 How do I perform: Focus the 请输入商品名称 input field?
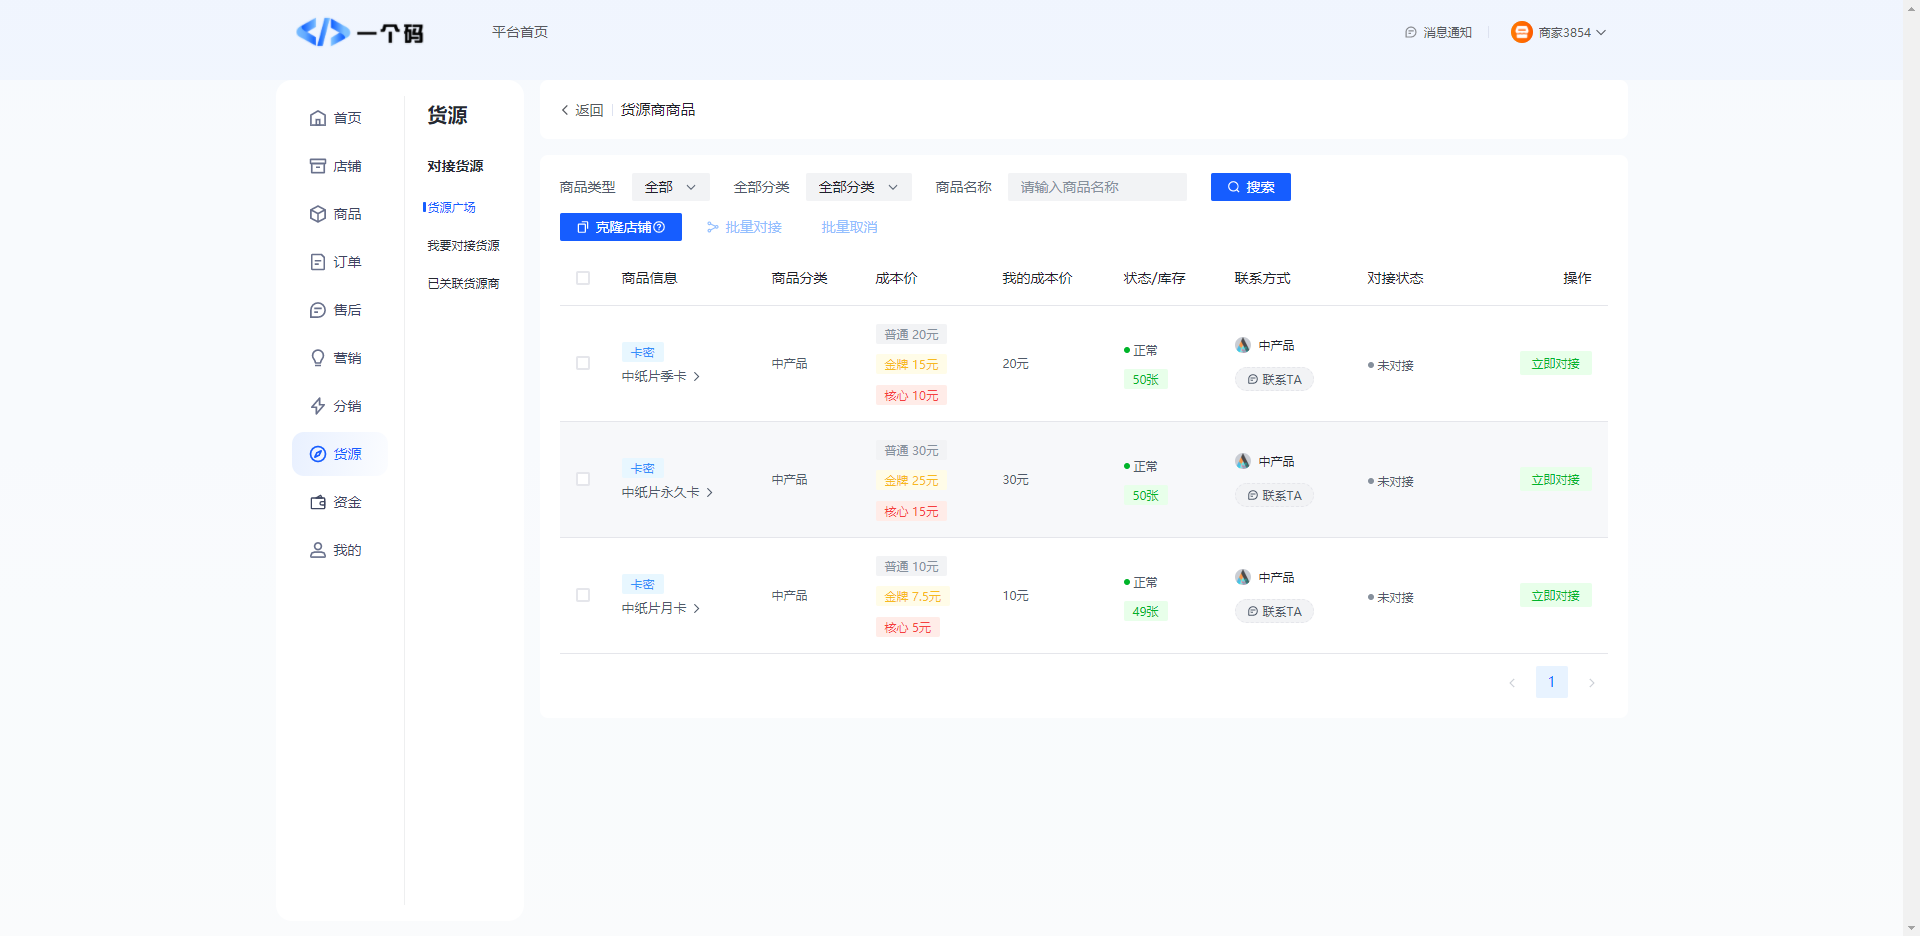tap(1097, 187)
